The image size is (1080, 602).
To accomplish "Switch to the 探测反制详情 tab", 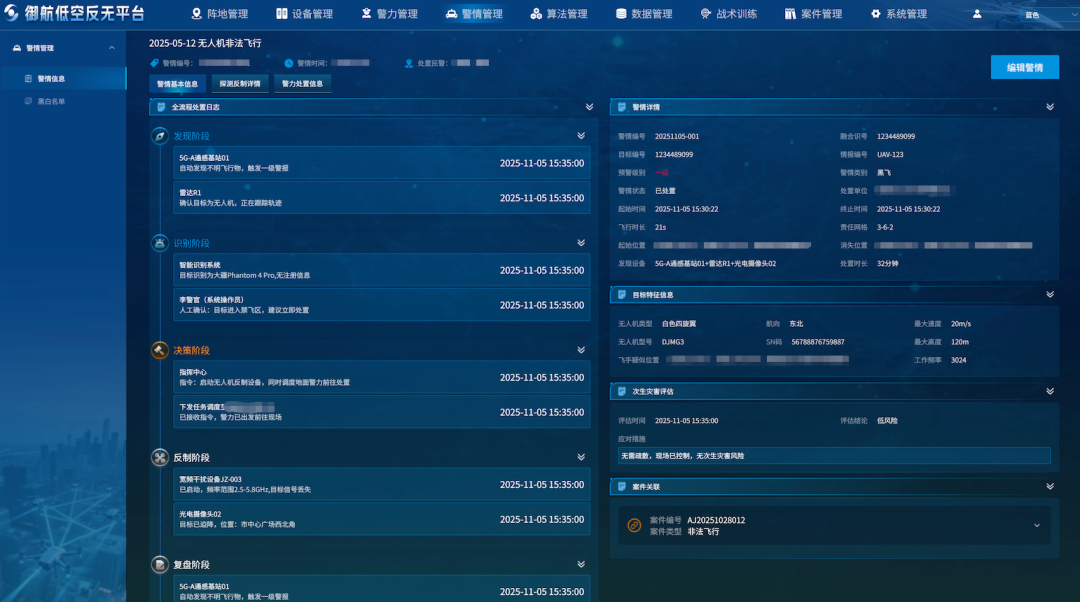I will [x=240, y=84].
